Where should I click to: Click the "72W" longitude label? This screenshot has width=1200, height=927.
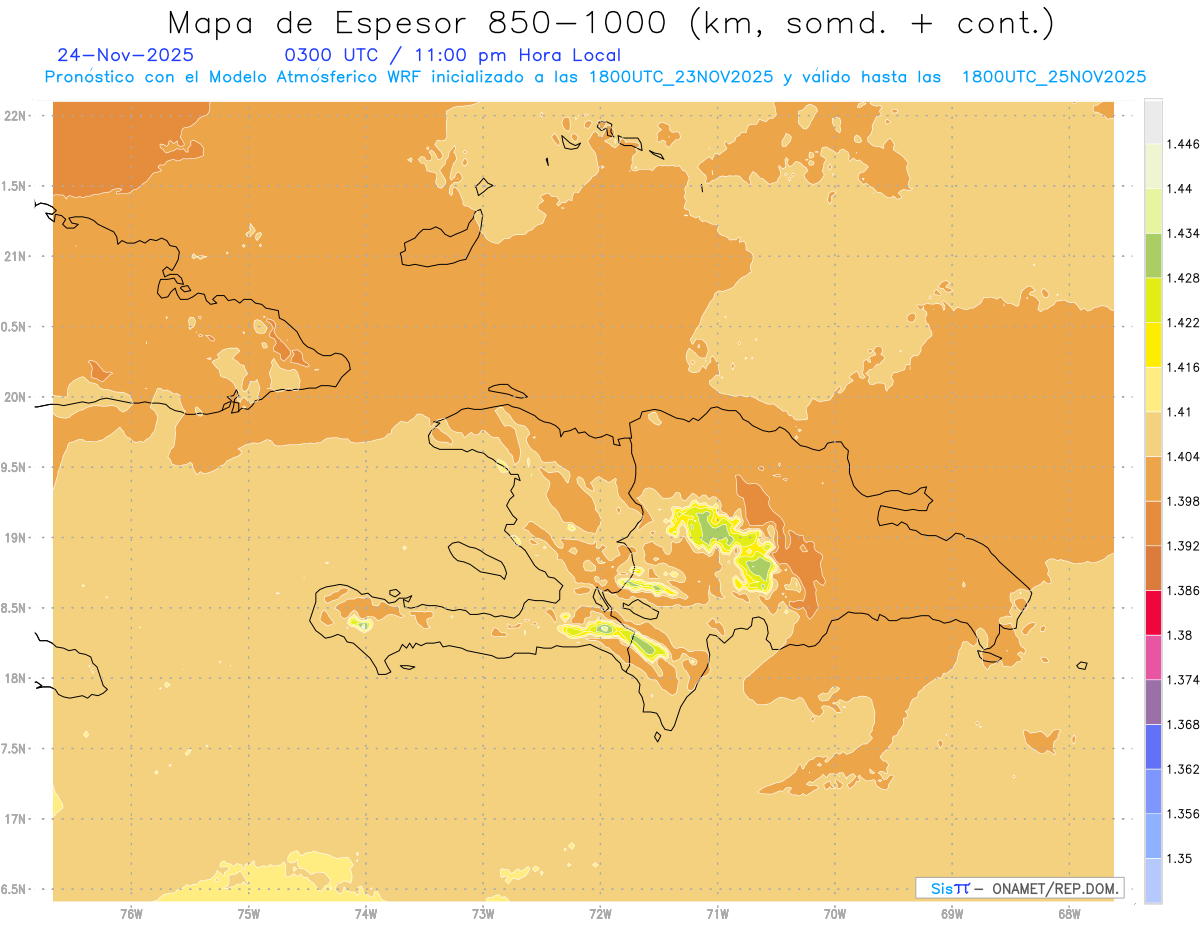click(x=600, y=915)
